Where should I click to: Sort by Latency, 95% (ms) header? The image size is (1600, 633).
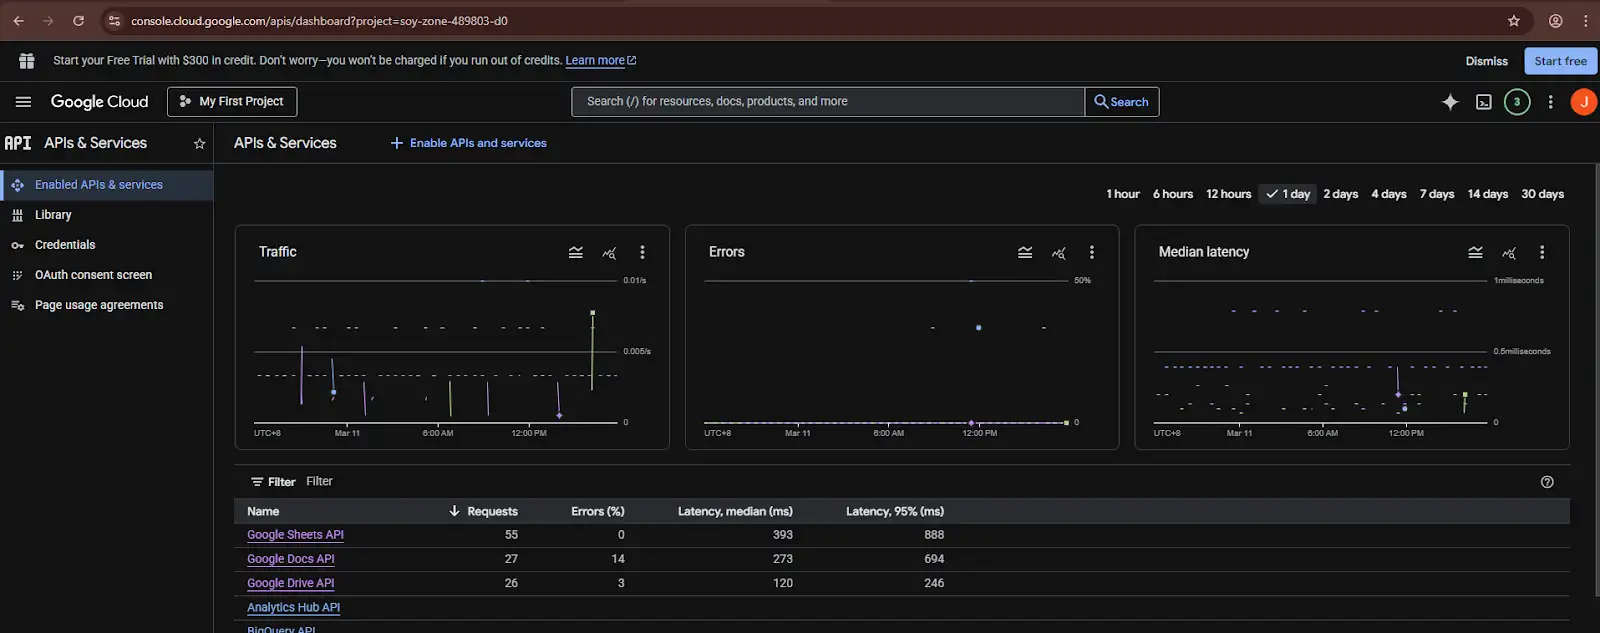(x=895, y=511)
